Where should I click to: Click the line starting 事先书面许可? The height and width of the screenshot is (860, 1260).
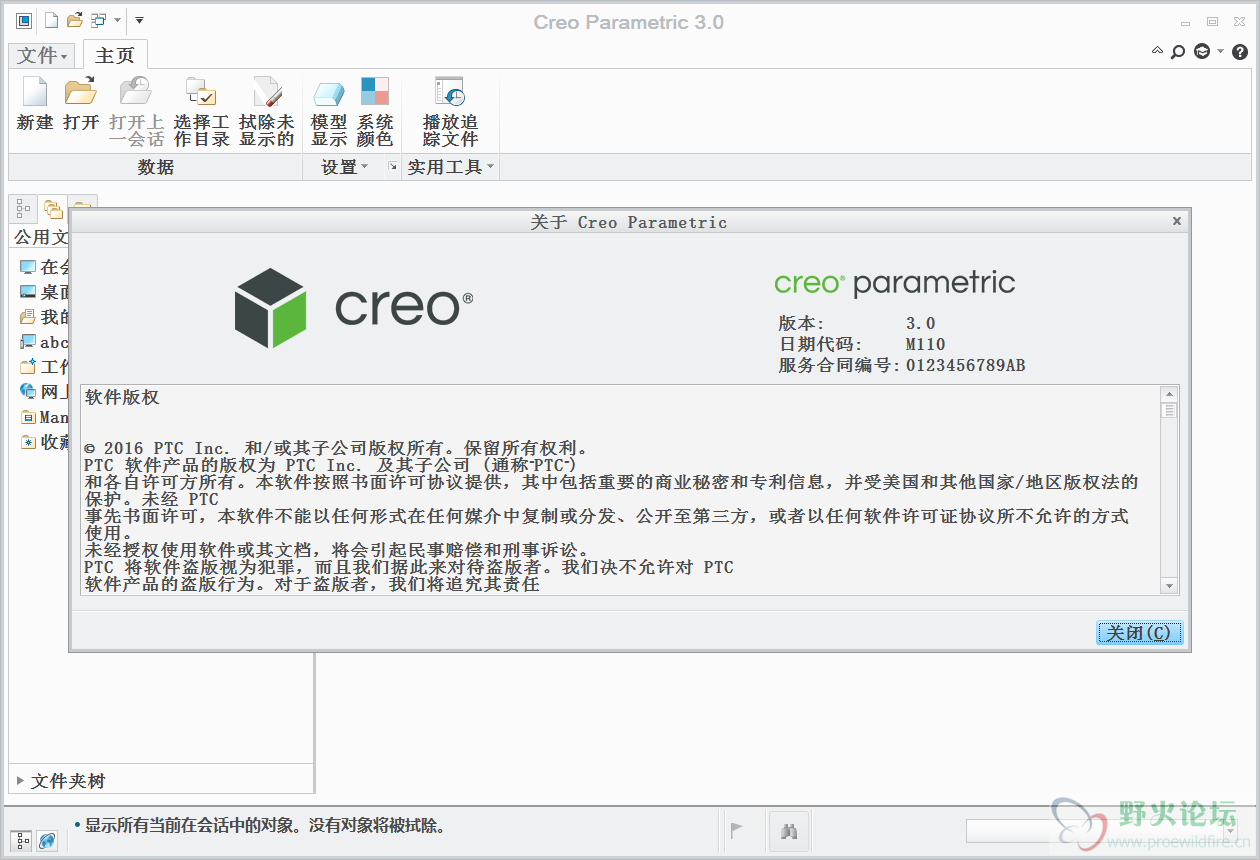(x=607, y=516)
